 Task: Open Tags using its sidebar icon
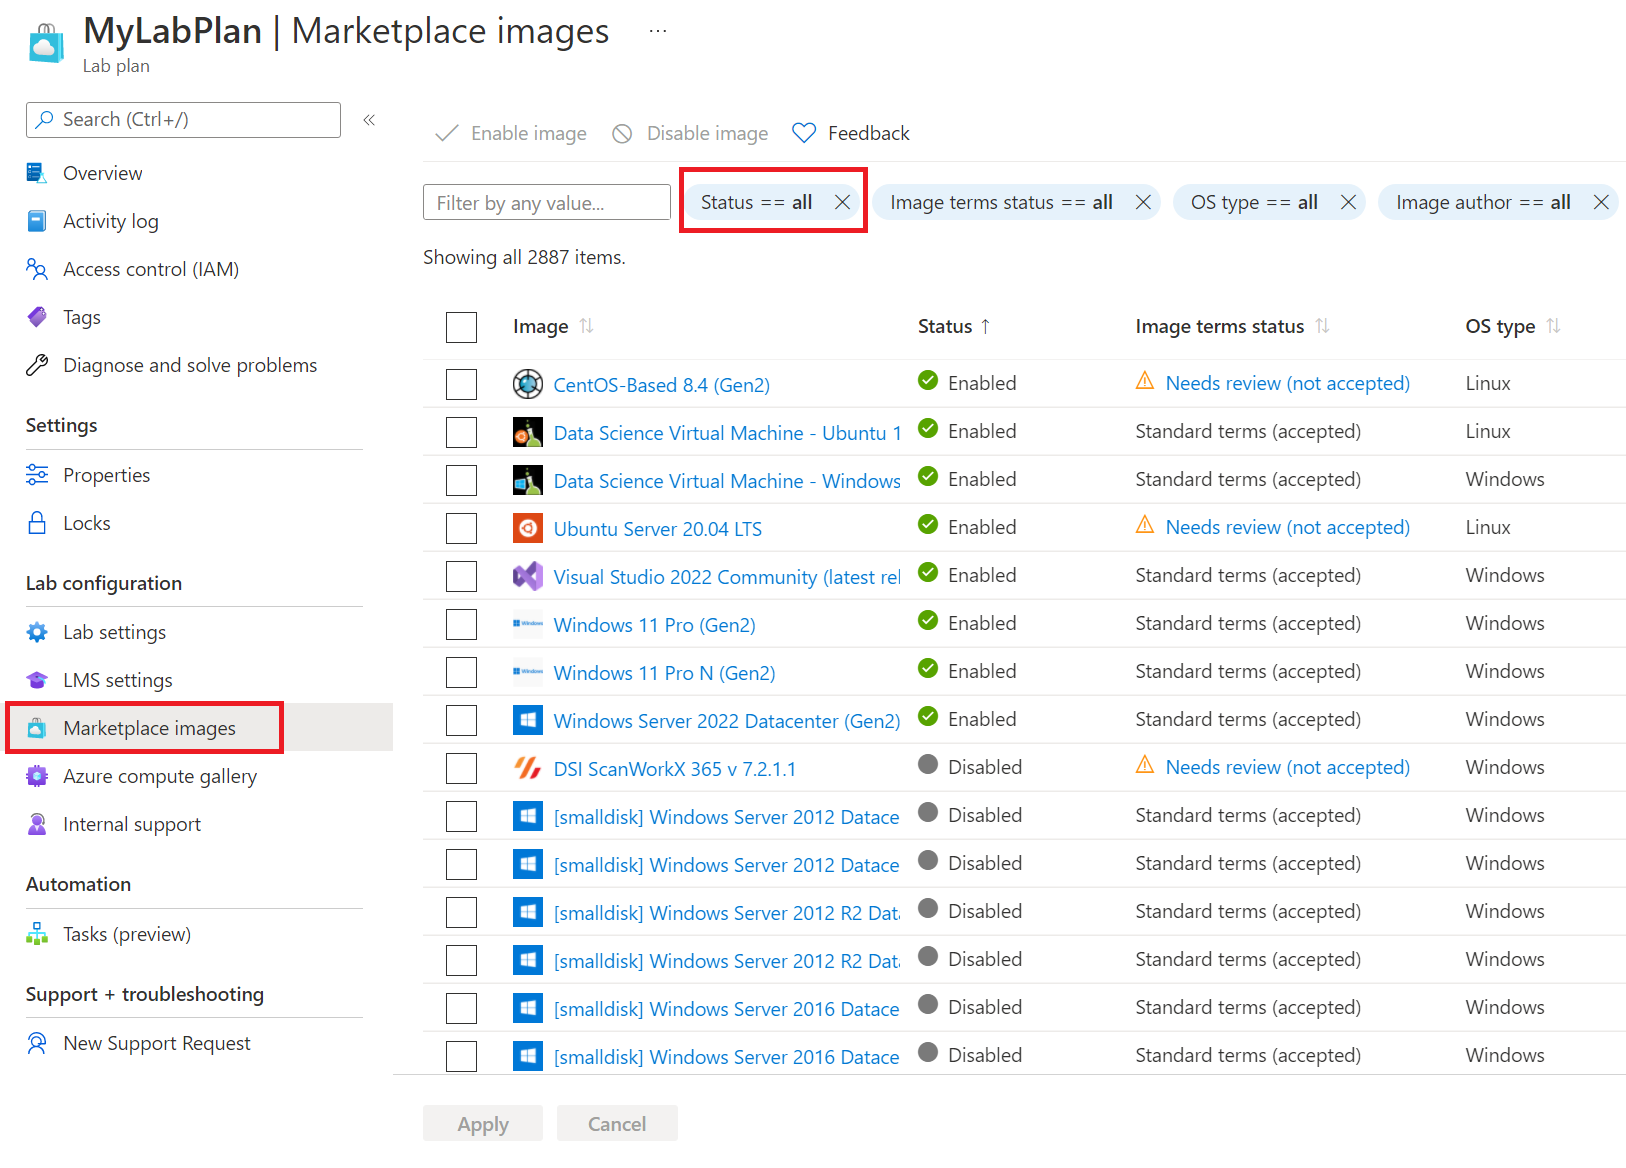pos(37,316)
